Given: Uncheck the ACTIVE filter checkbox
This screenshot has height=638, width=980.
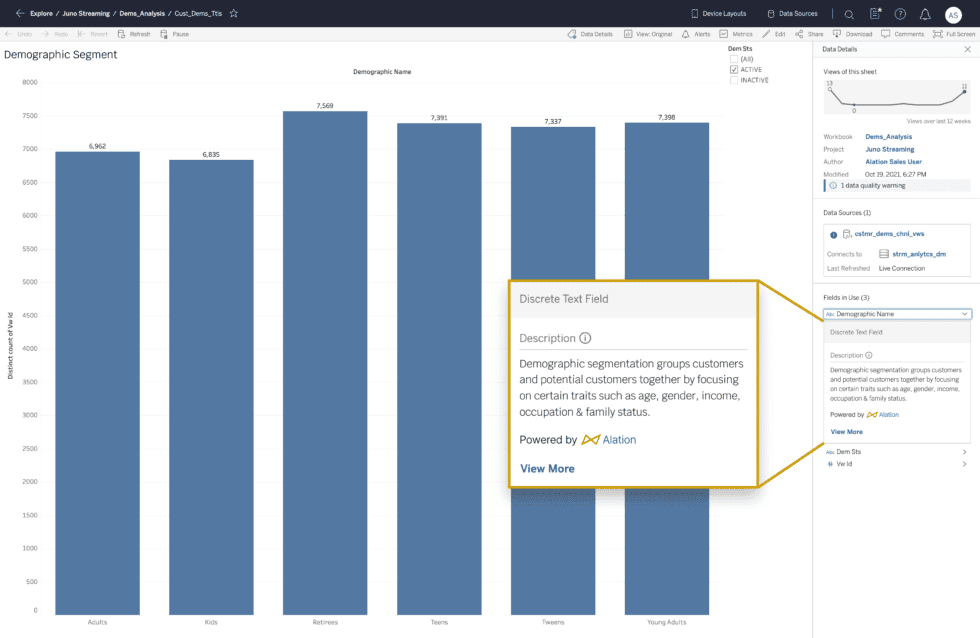Looking at the screenshot, I should (x=734, y=70).
